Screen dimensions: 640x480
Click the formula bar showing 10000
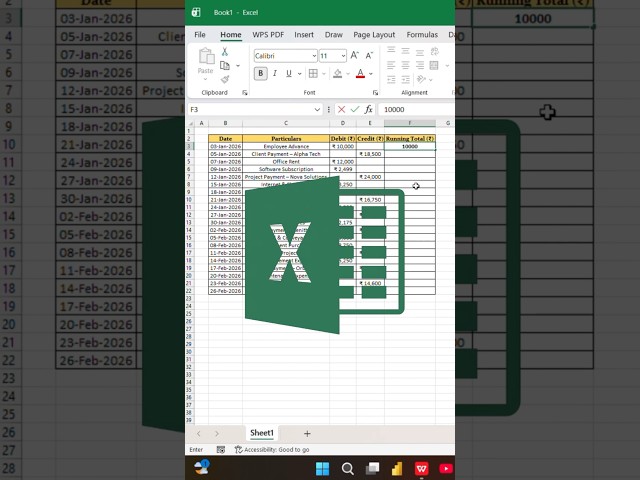[x=417, y=109]
